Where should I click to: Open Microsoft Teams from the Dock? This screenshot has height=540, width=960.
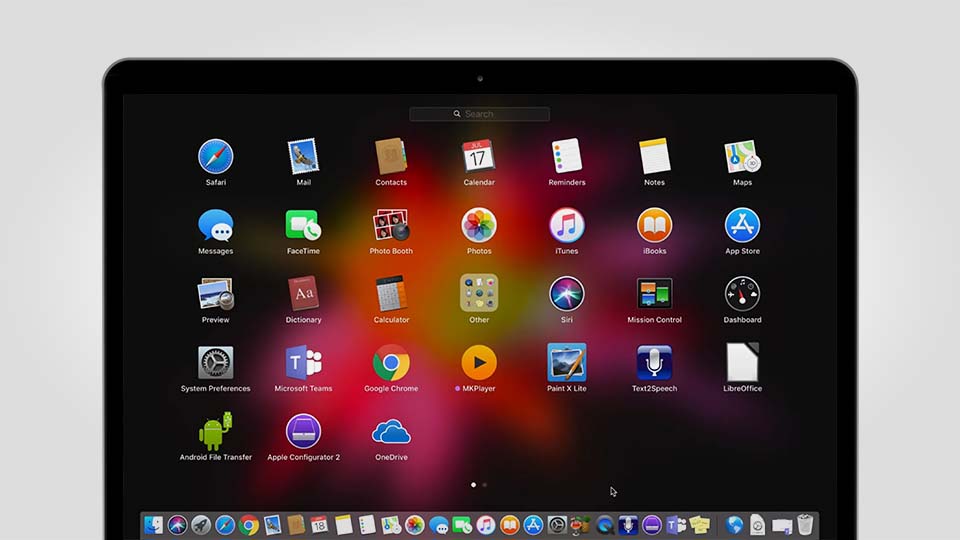[x=676, y=525]
